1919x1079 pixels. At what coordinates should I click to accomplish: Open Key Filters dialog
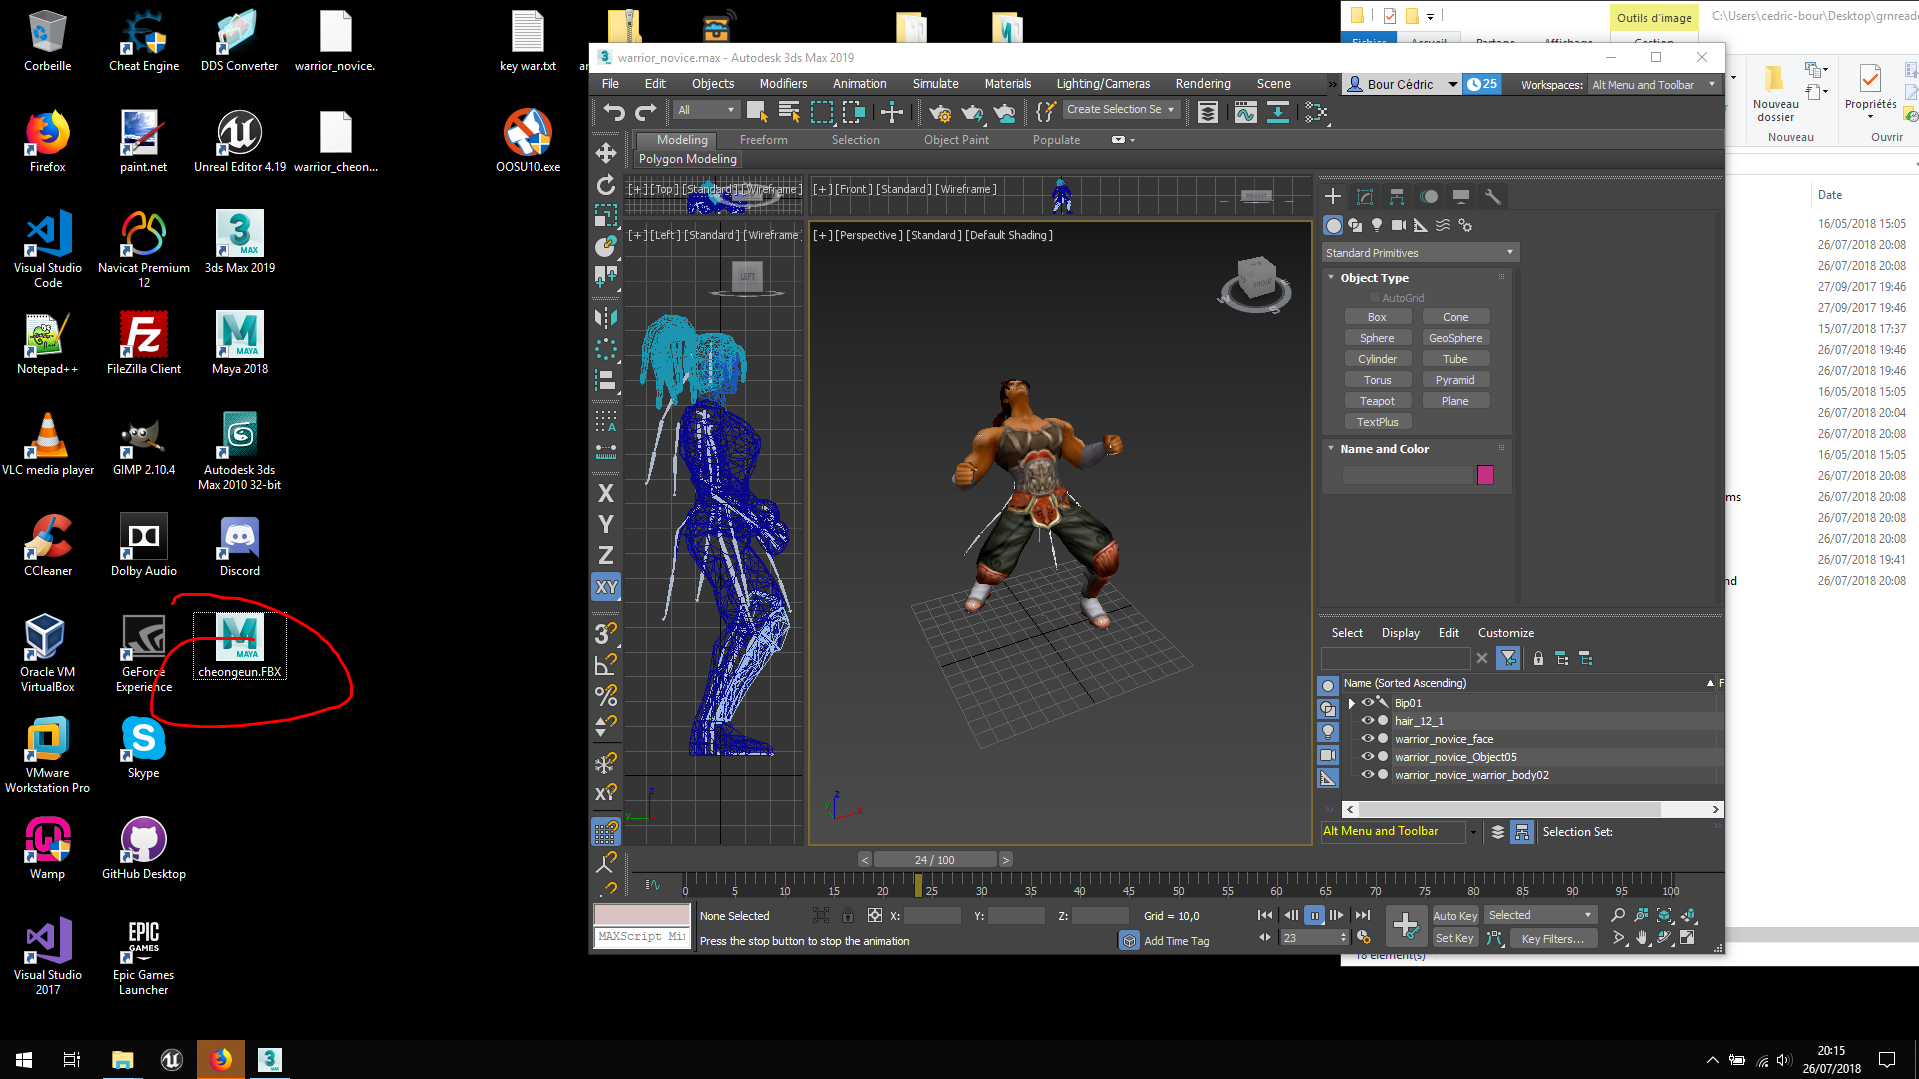pyautogui.click(x=1552, y=939)
